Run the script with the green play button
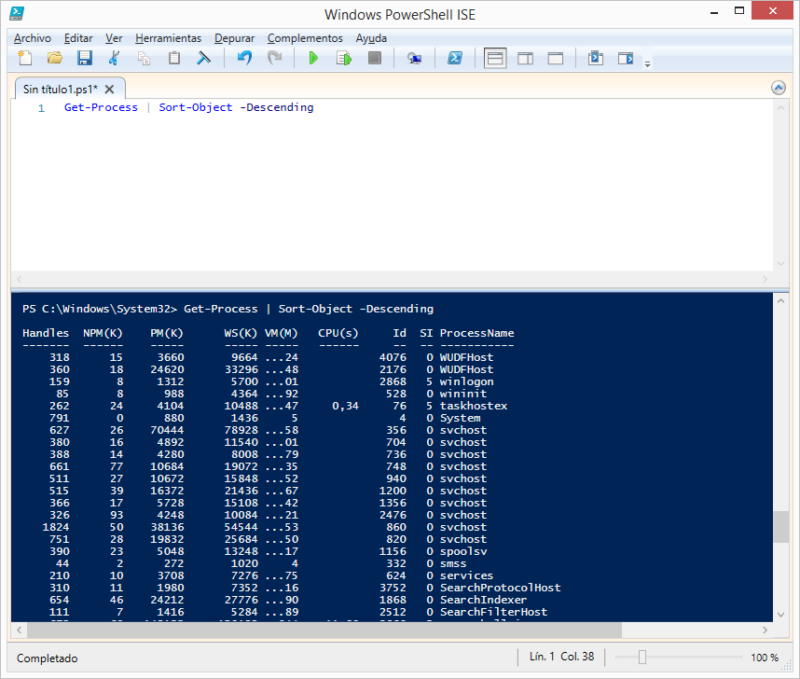This screenshot has height=679, width=800. click(x=313, y=58)
